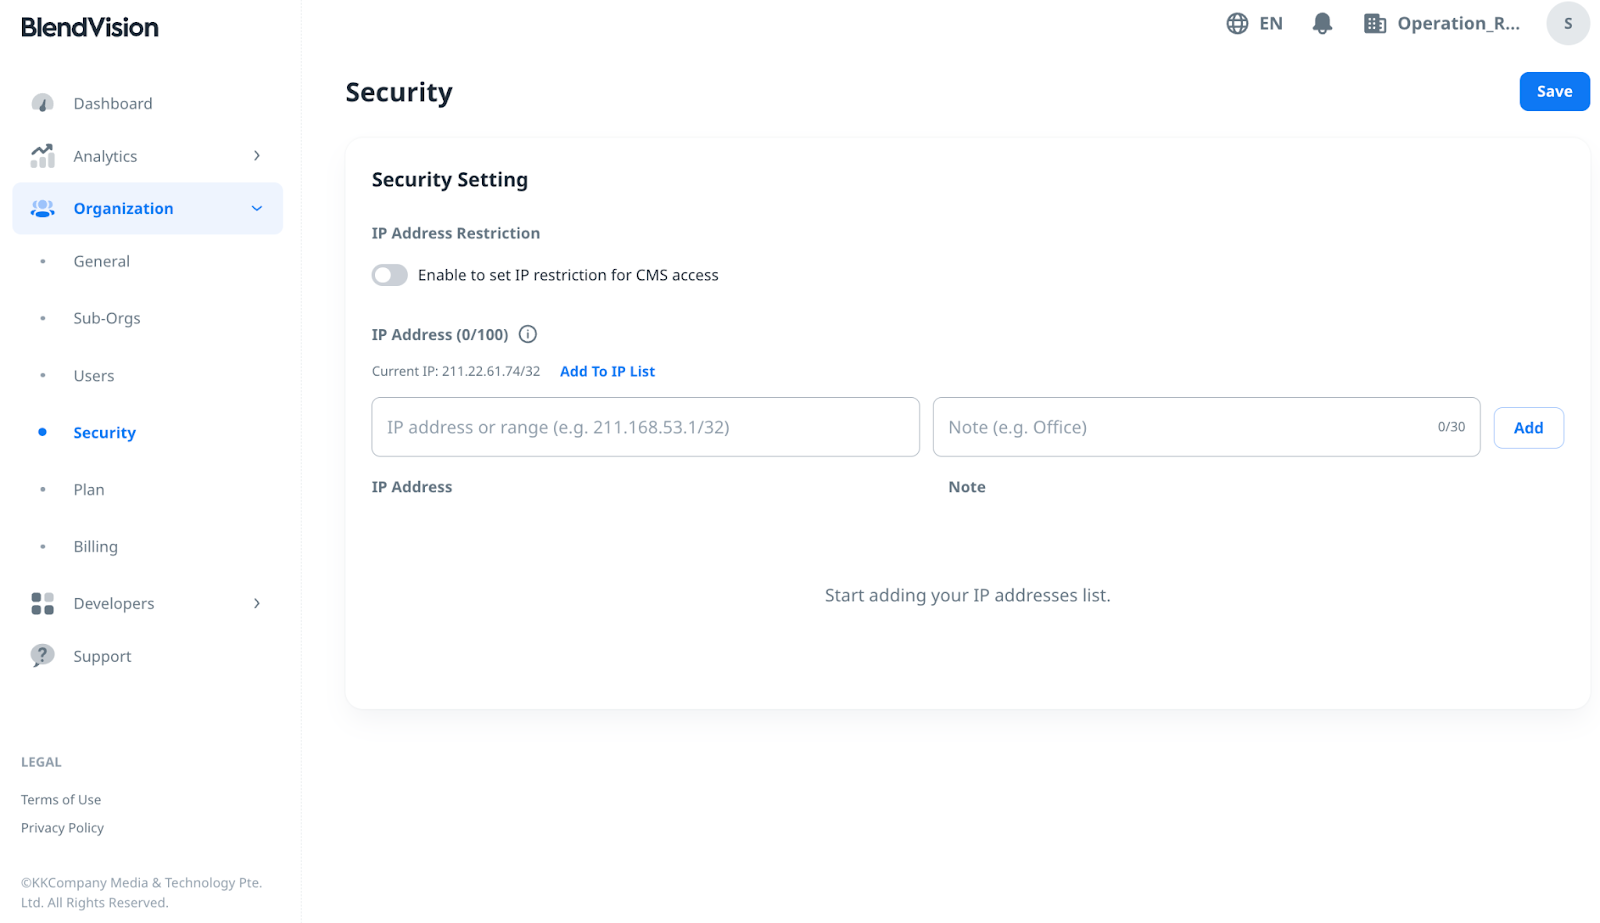The image size is (1600, 923).
Task: Expand the Analytics menu chevron
Action: click(257, 156)
